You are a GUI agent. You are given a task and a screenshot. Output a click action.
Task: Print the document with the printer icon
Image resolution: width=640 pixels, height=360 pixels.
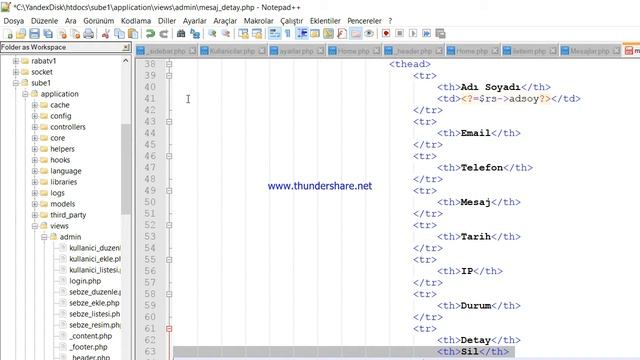[89, 34]
